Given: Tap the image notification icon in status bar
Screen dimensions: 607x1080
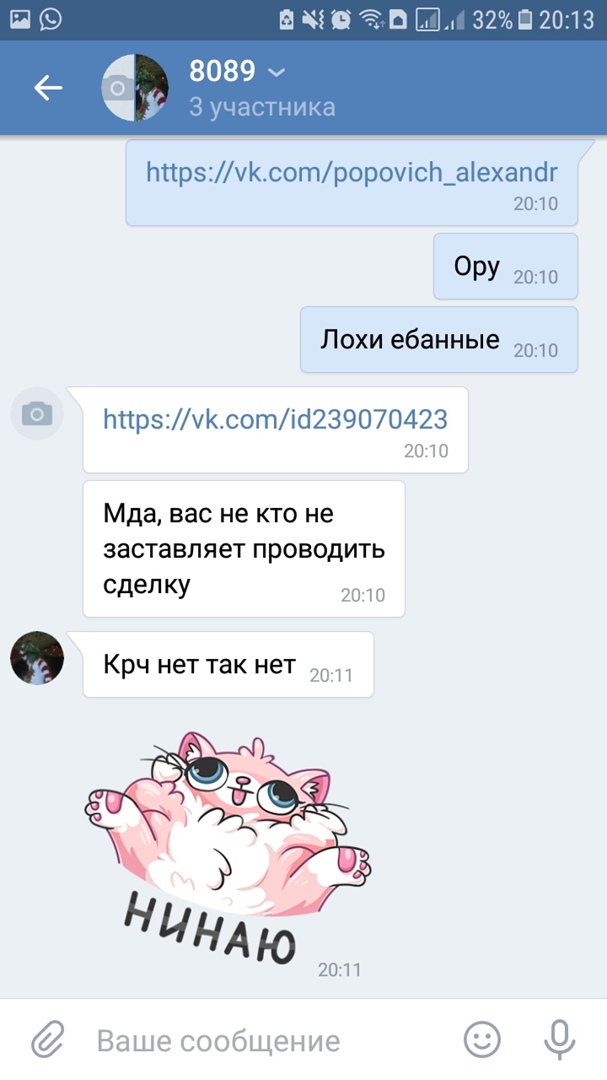Looking at the screenshot, I should click(20, 19).
